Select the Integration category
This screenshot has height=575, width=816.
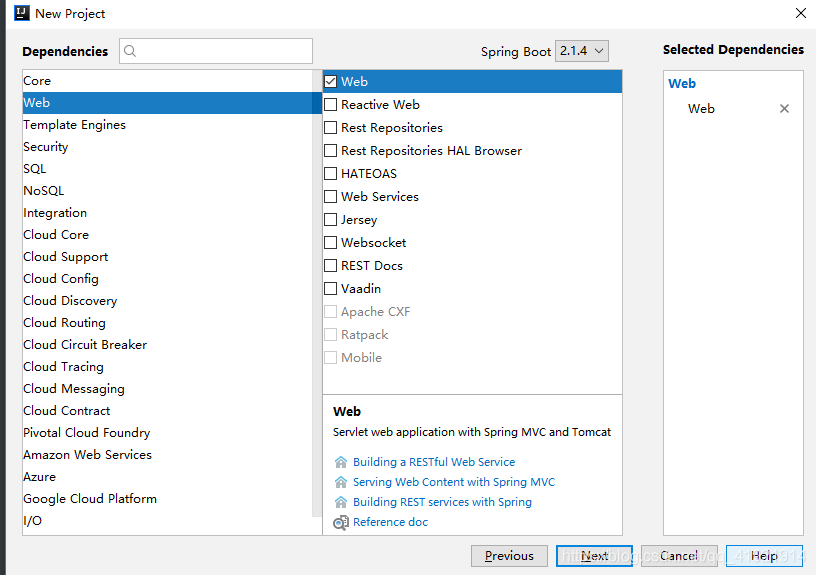(x=168, y=213)
